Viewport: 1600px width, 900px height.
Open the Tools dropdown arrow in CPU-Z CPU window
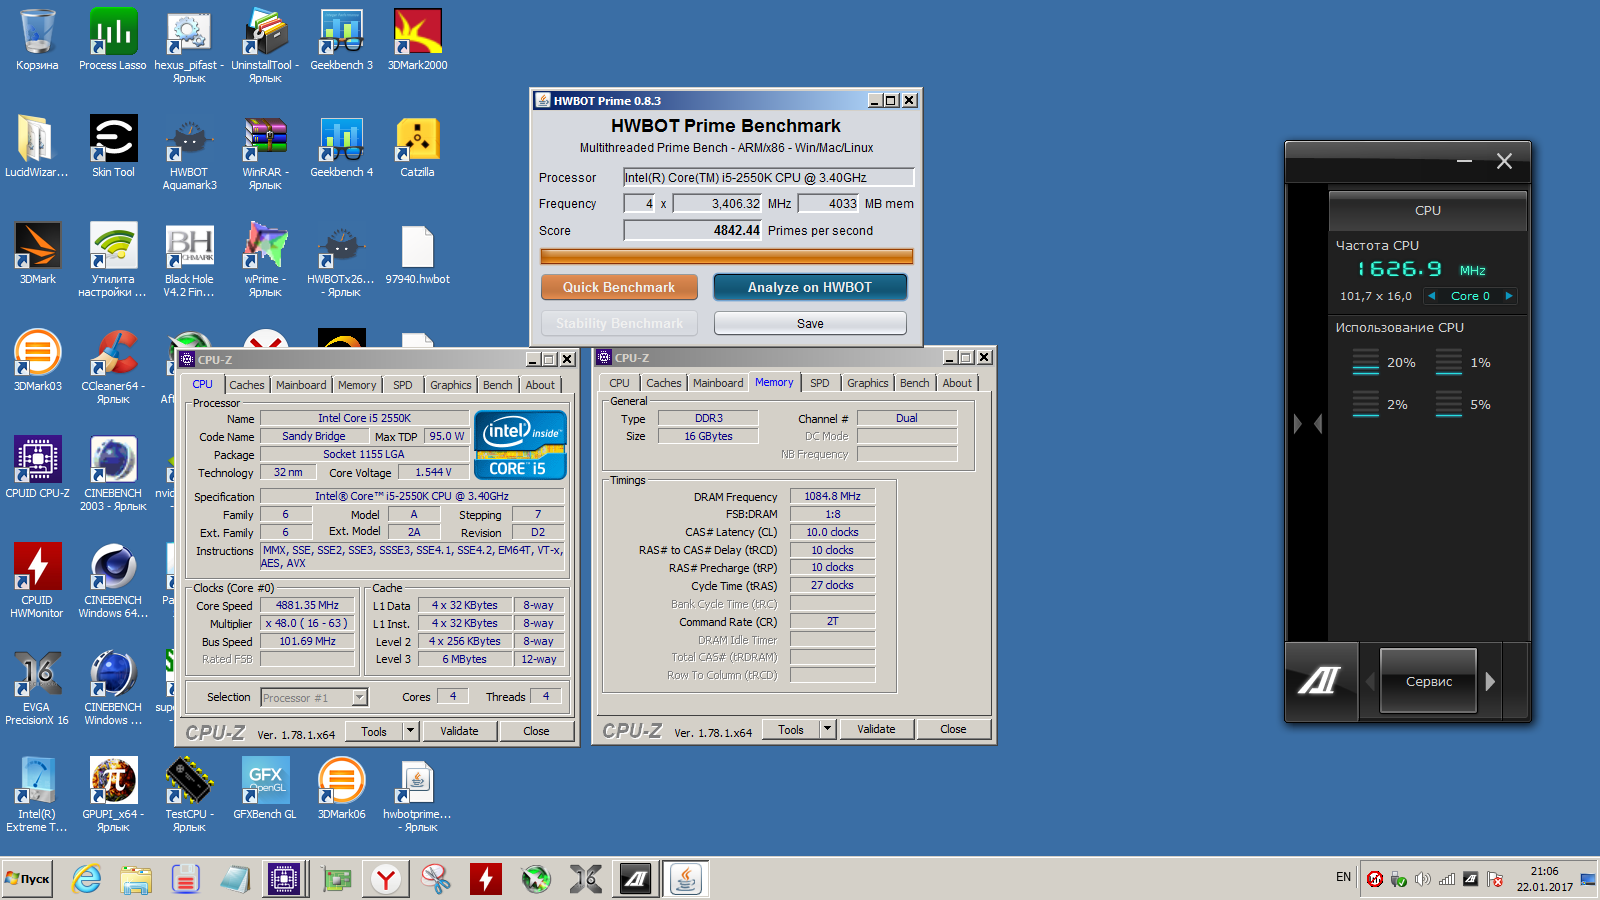(410, 731)
